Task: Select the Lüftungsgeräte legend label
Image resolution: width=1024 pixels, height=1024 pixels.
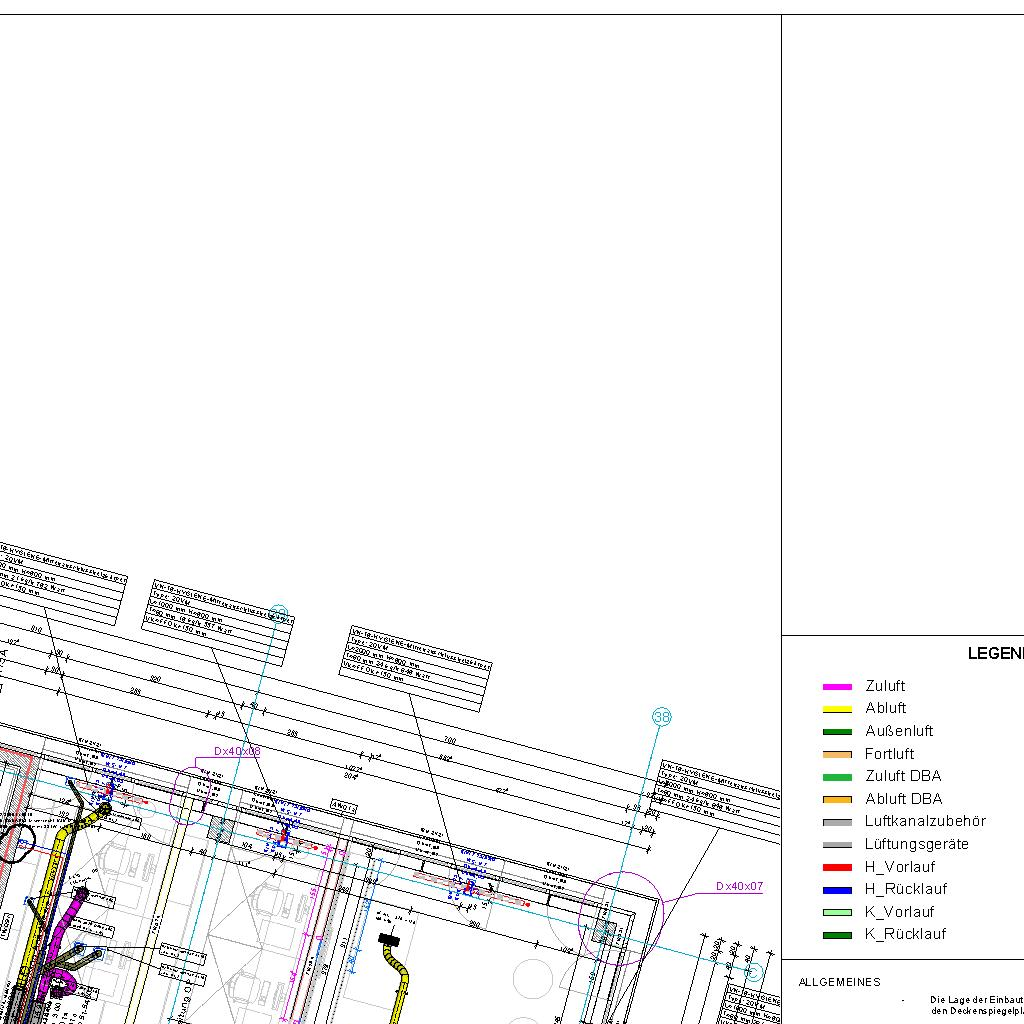Action: click(916, 844)
